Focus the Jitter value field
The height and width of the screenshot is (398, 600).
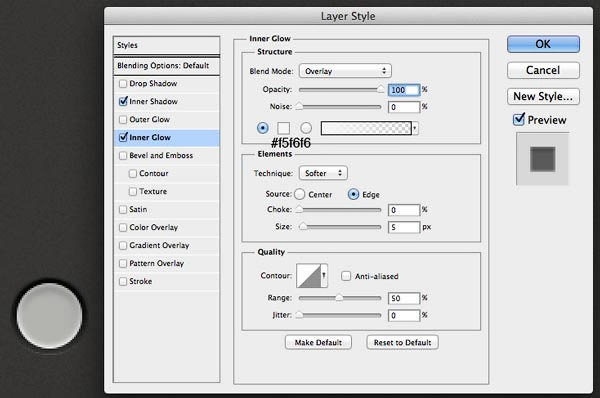404,315
